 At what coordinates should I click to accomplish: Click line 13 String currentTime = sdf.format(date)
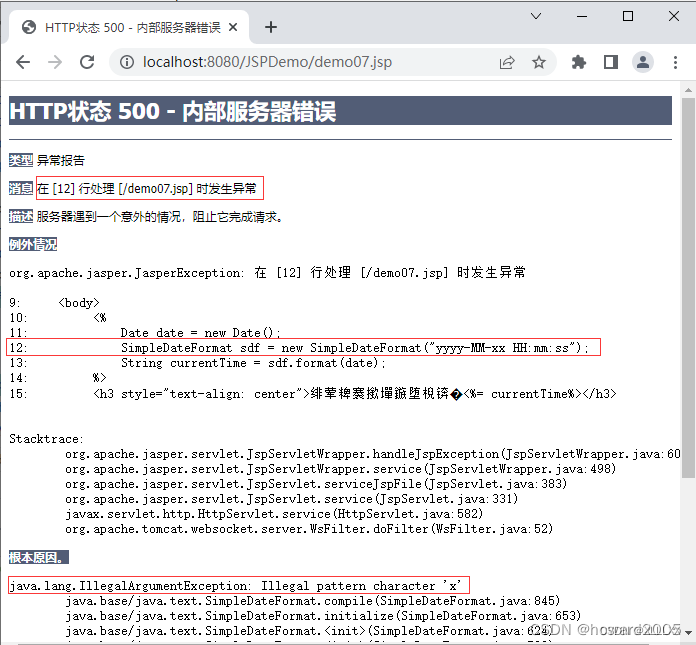[197, 363]
